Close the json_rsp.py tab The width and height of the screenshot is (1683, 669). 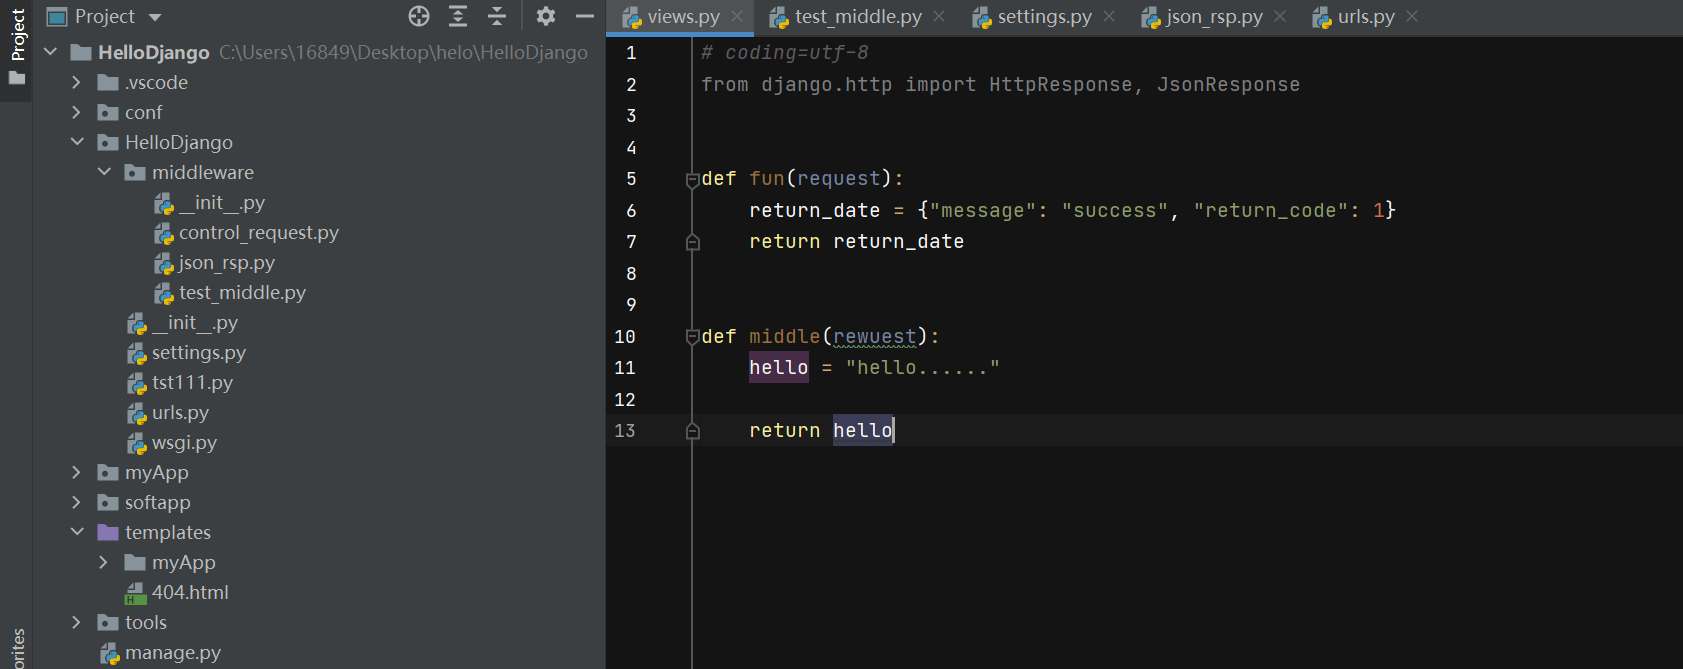pyautogui.click(x=1280, y=16)
